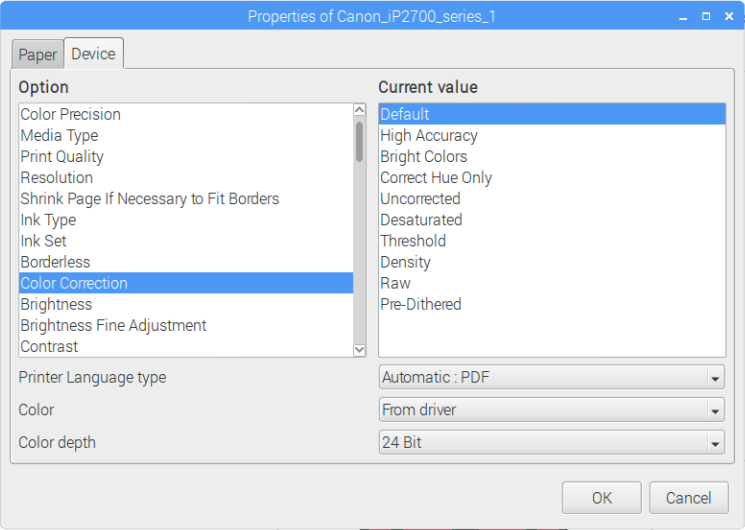Choose Threshold value
This screenshot has height=530, width=745.
552,241
